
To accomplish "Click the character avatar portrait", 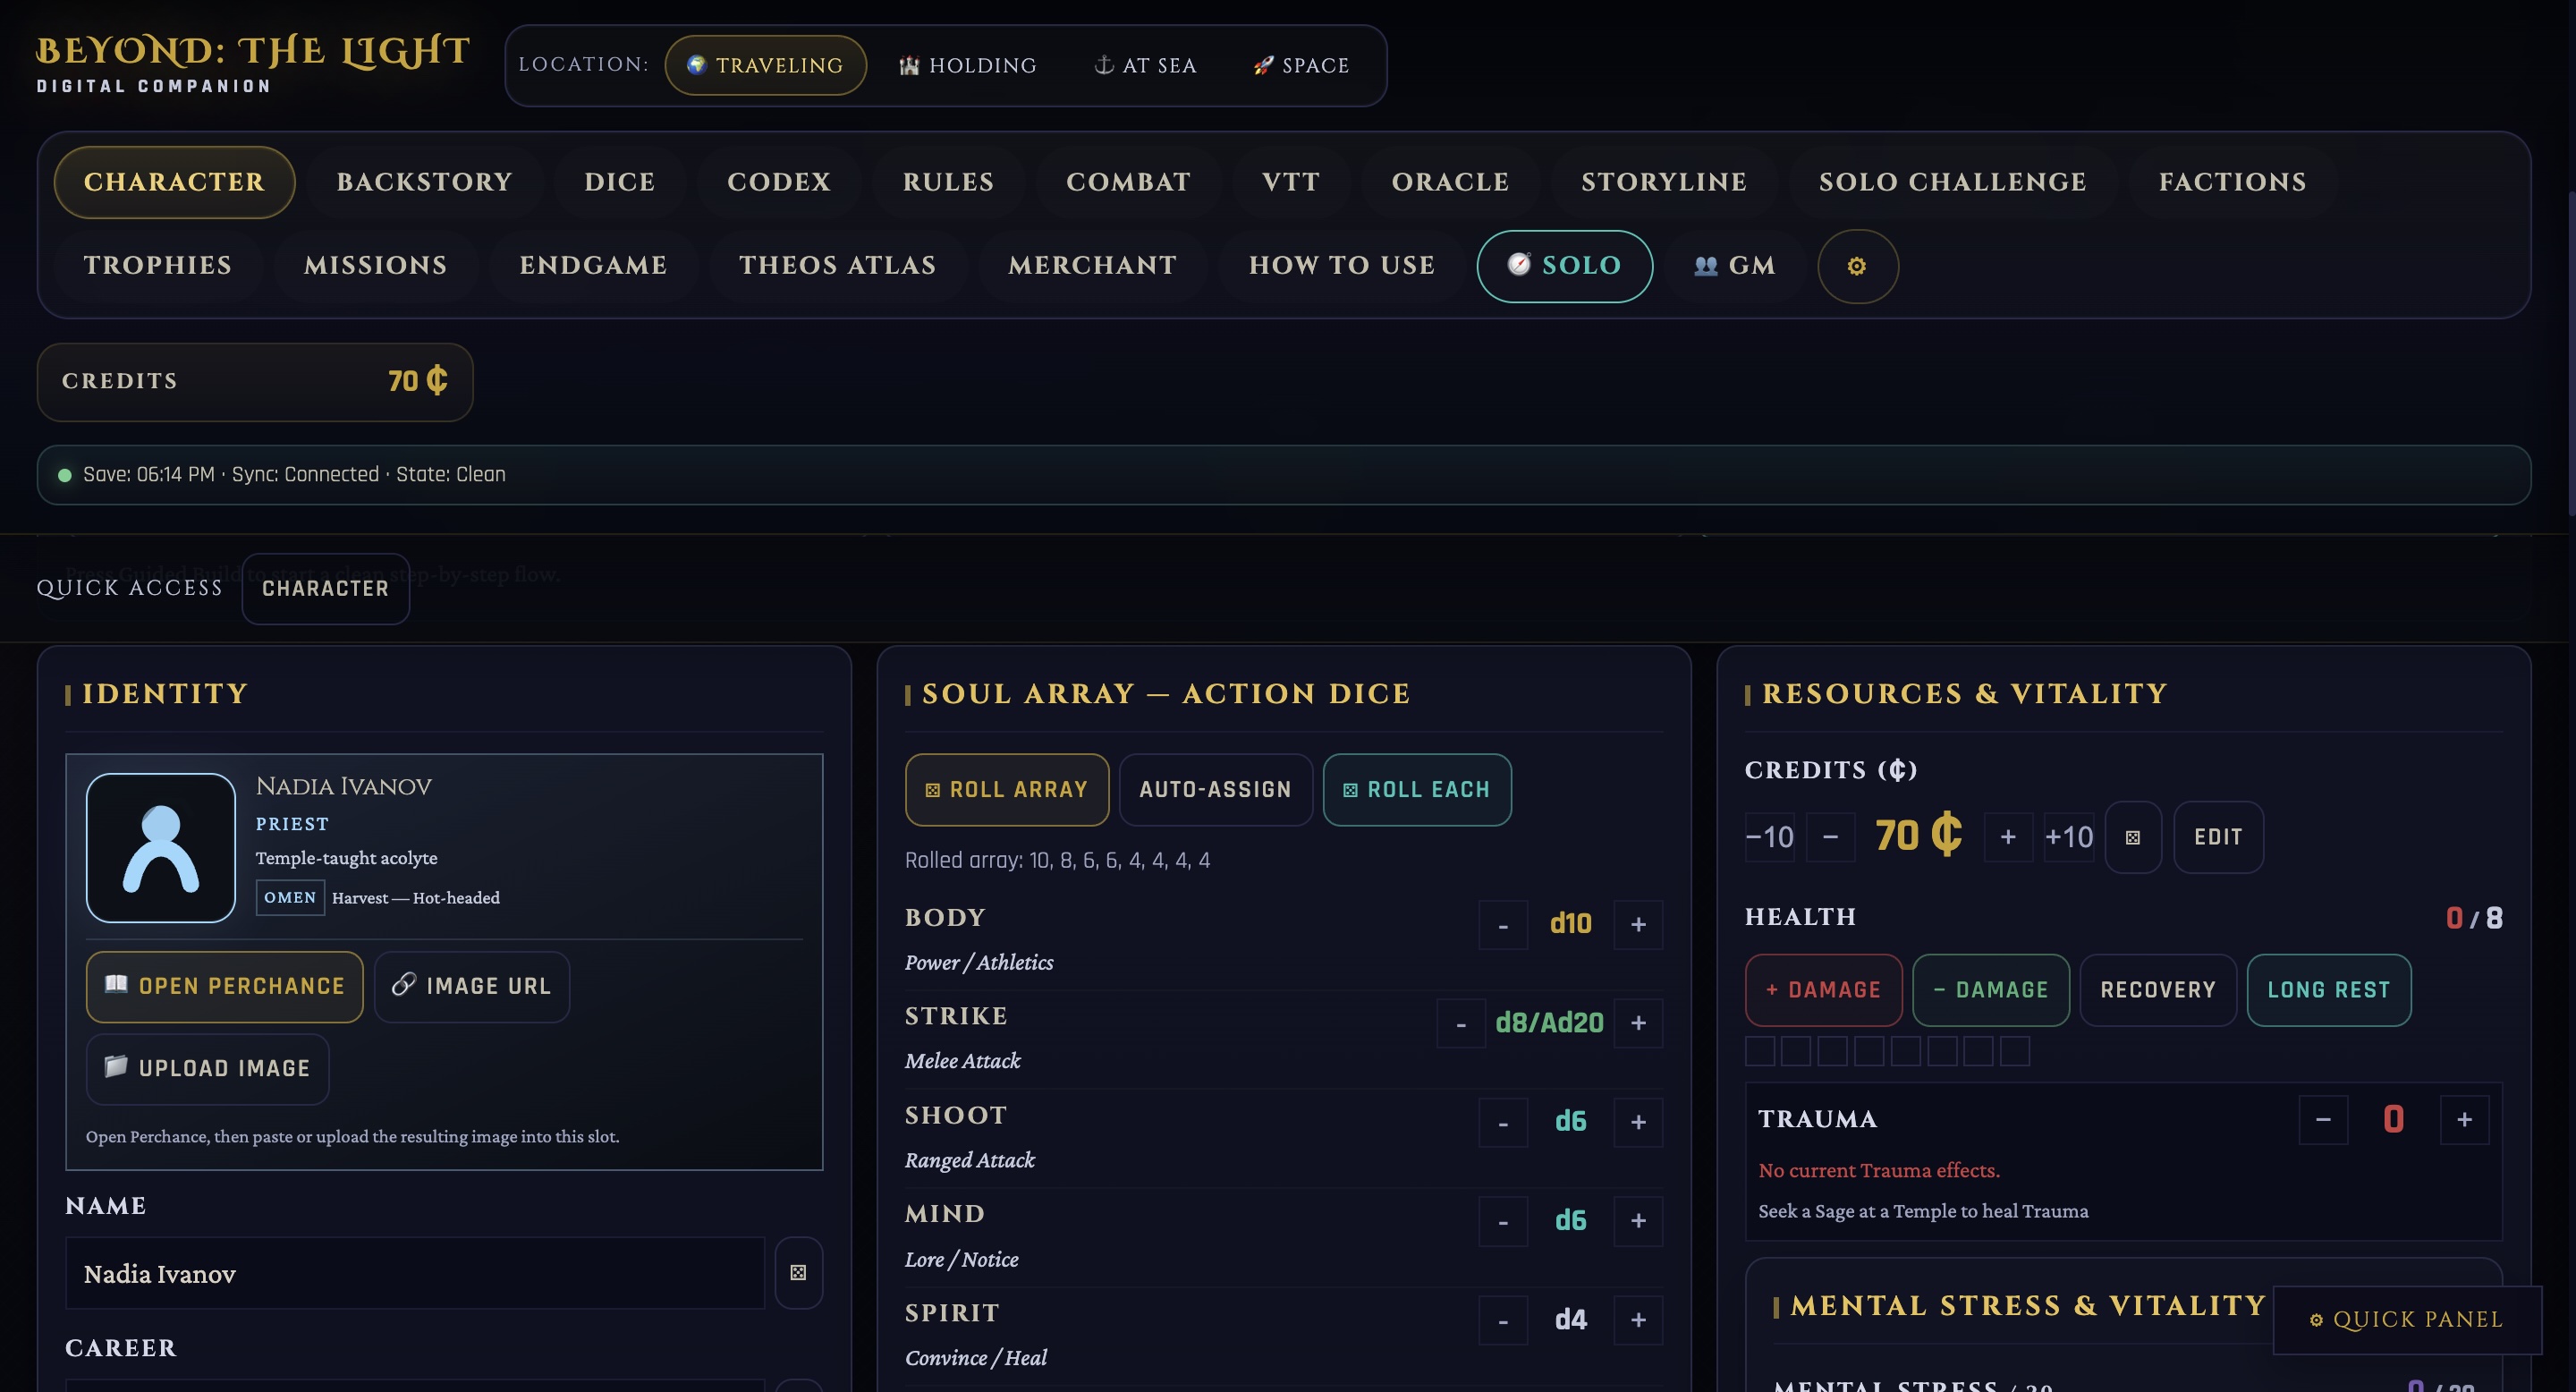I will [x=161, y=848].
